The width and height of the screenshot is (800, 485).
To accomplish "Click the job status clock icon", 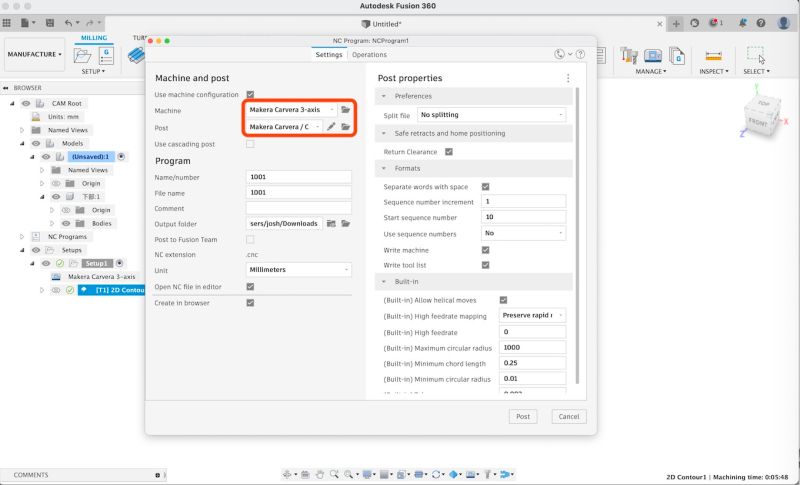I will point(694,23).
